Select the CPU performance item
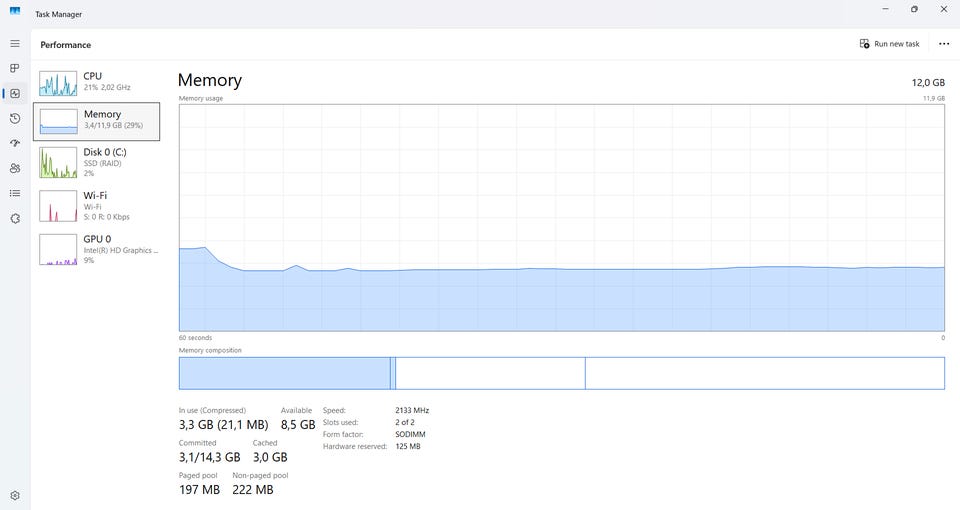Screen dimensions: 960x510 click(x=97, y=83)
